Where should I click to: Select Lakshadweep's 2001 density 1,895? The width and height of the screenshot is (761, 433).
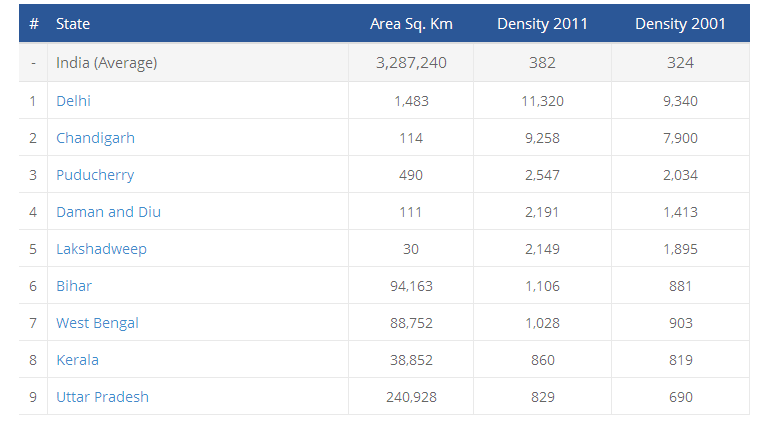point(680,250)
